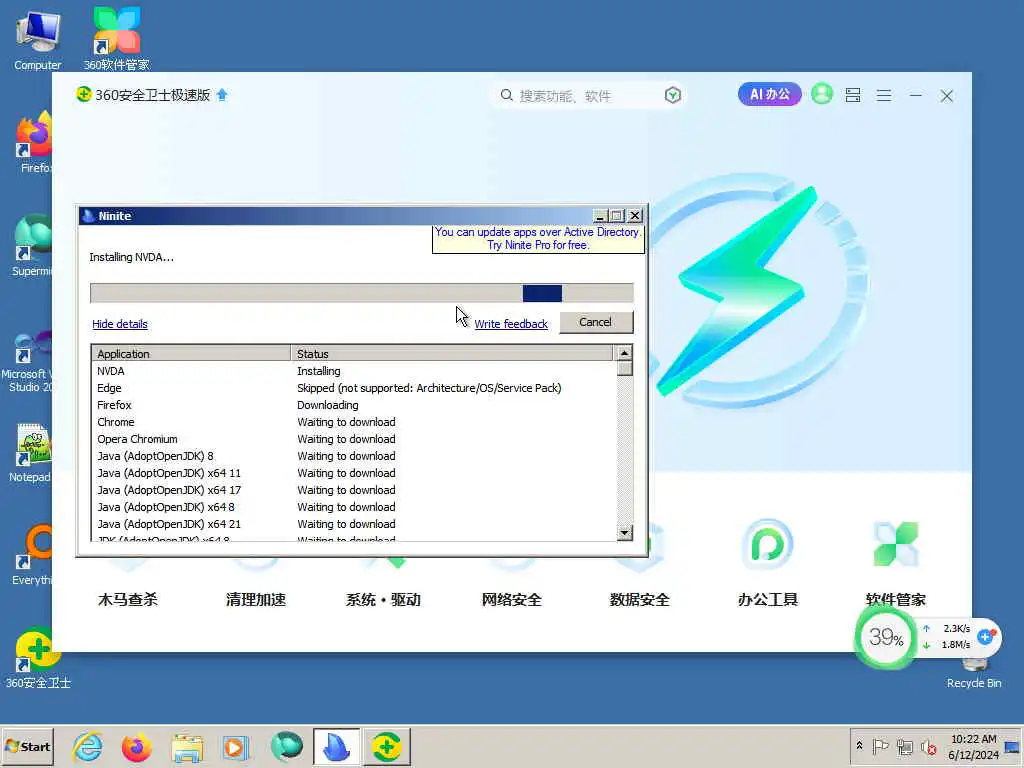The height and width of the screenshot is (768, 1024).
Task: Click the muted volume tray icon
Action: click(x=928, y=746)
